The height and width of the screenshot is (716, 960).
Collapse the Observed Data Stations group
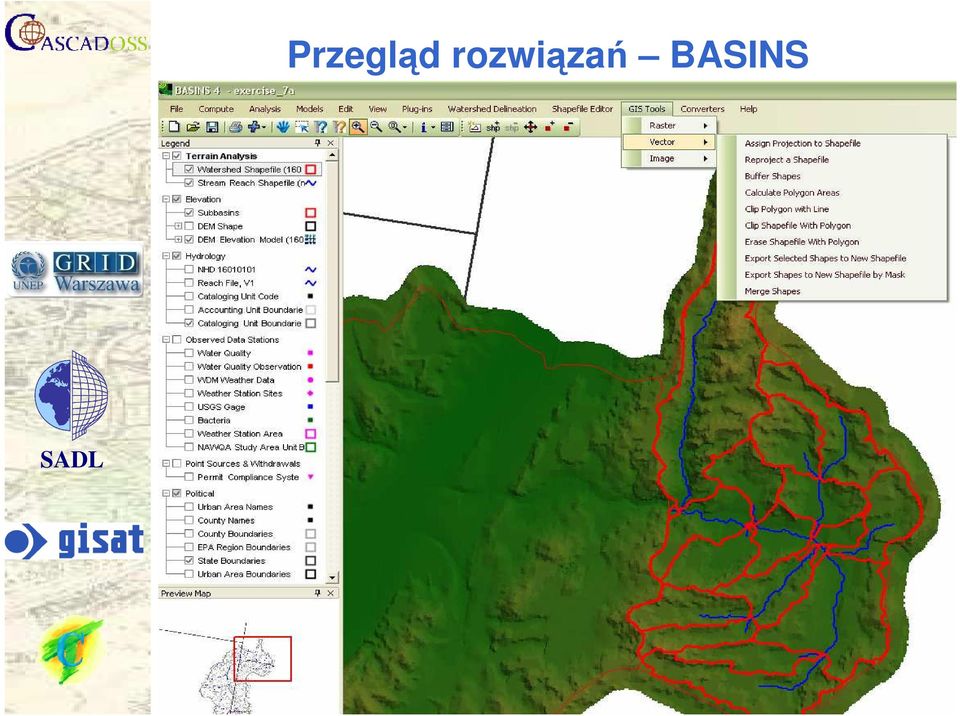pyautogui.click(x=166, y=339)
